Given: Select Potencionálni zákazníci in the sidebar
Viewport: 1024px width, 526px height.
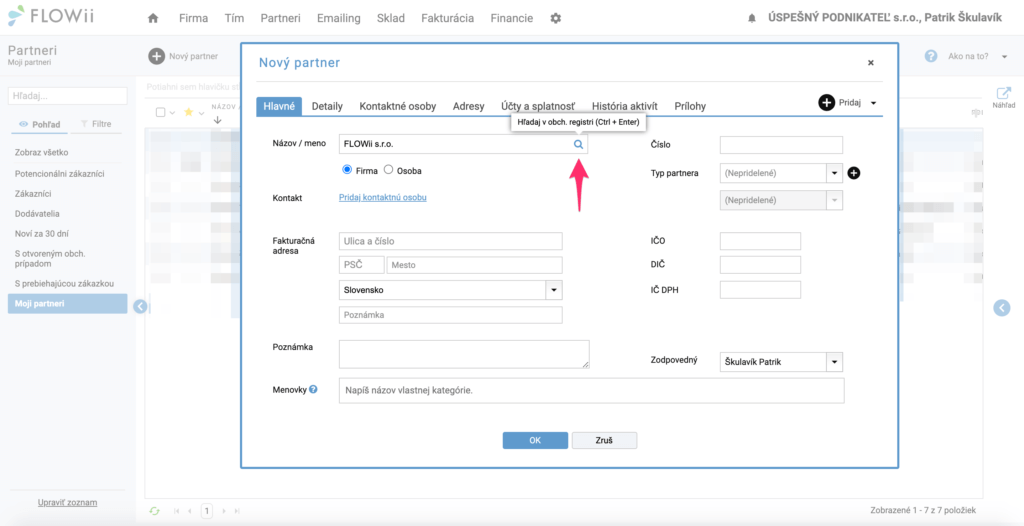Looking at the screenshot, I should [59, 174].
